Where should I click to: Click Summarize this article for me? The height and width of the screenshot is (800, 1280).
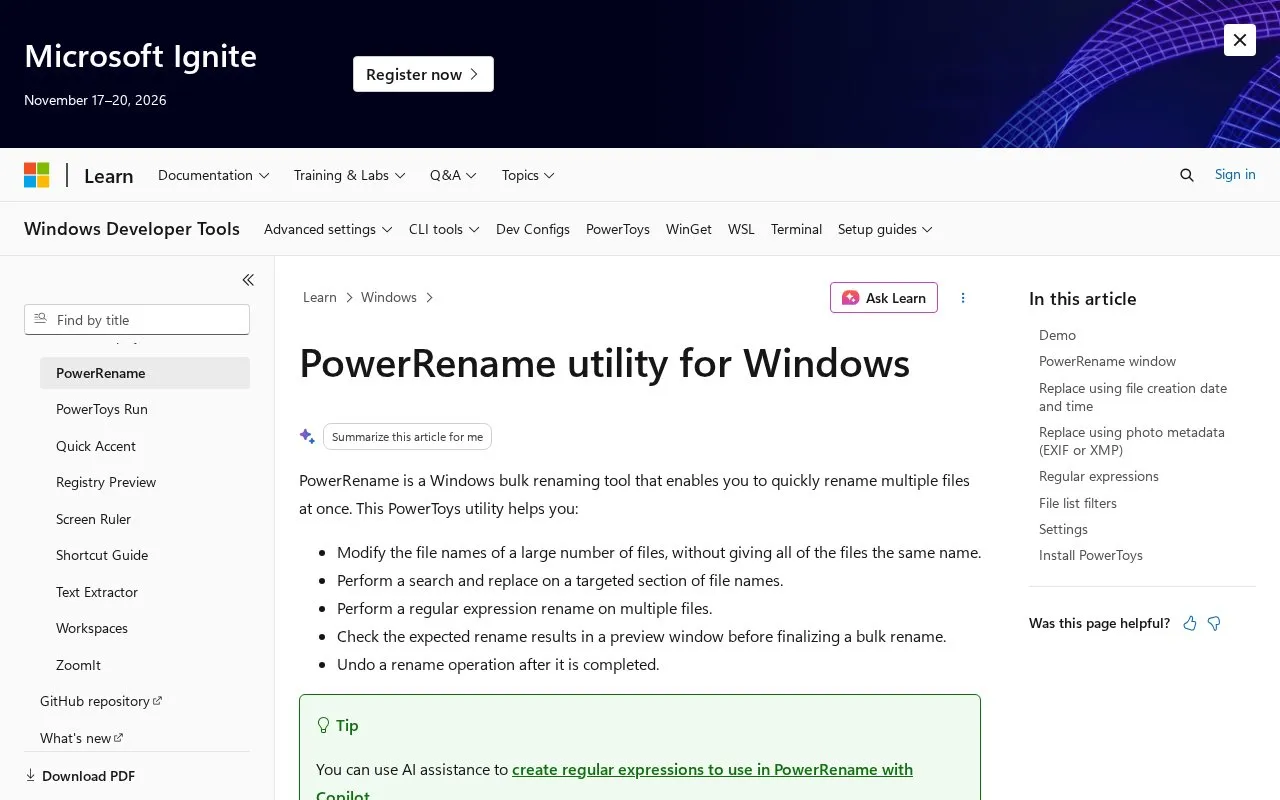pos(407,437)
